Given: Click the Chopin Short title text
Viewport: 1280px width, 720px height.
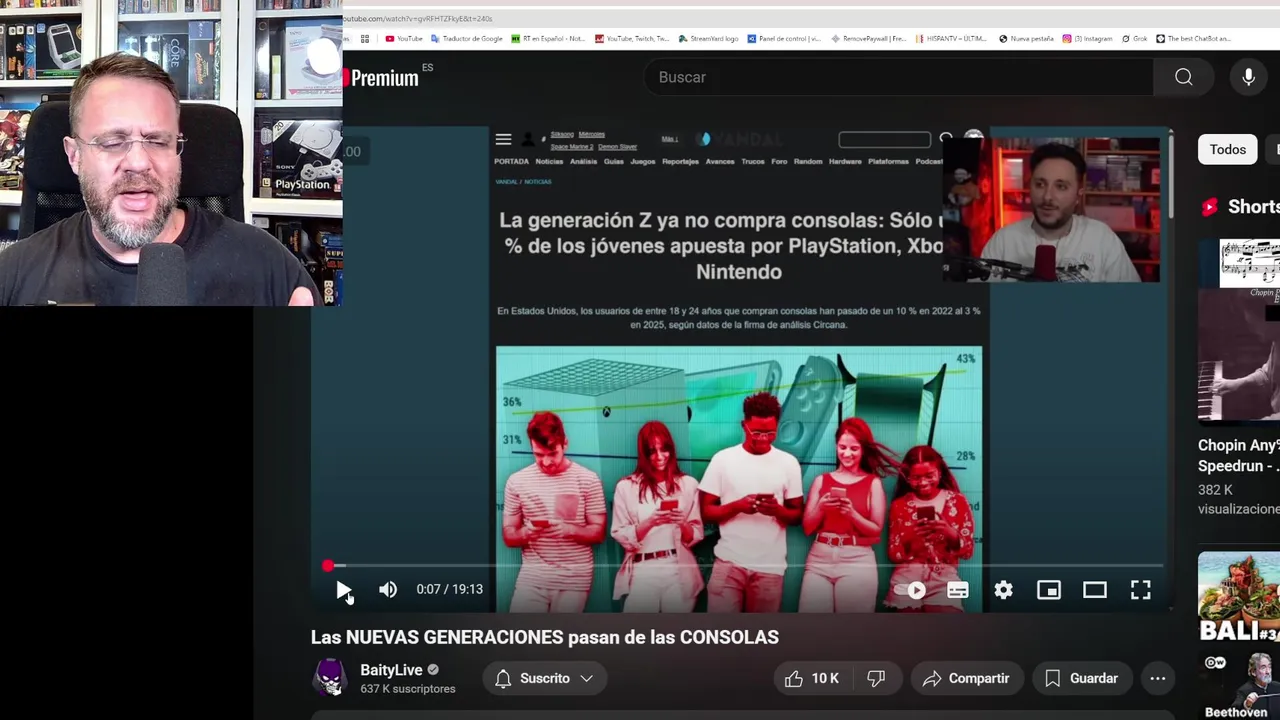Looking at the screenshot, I should coord(1239,455).
